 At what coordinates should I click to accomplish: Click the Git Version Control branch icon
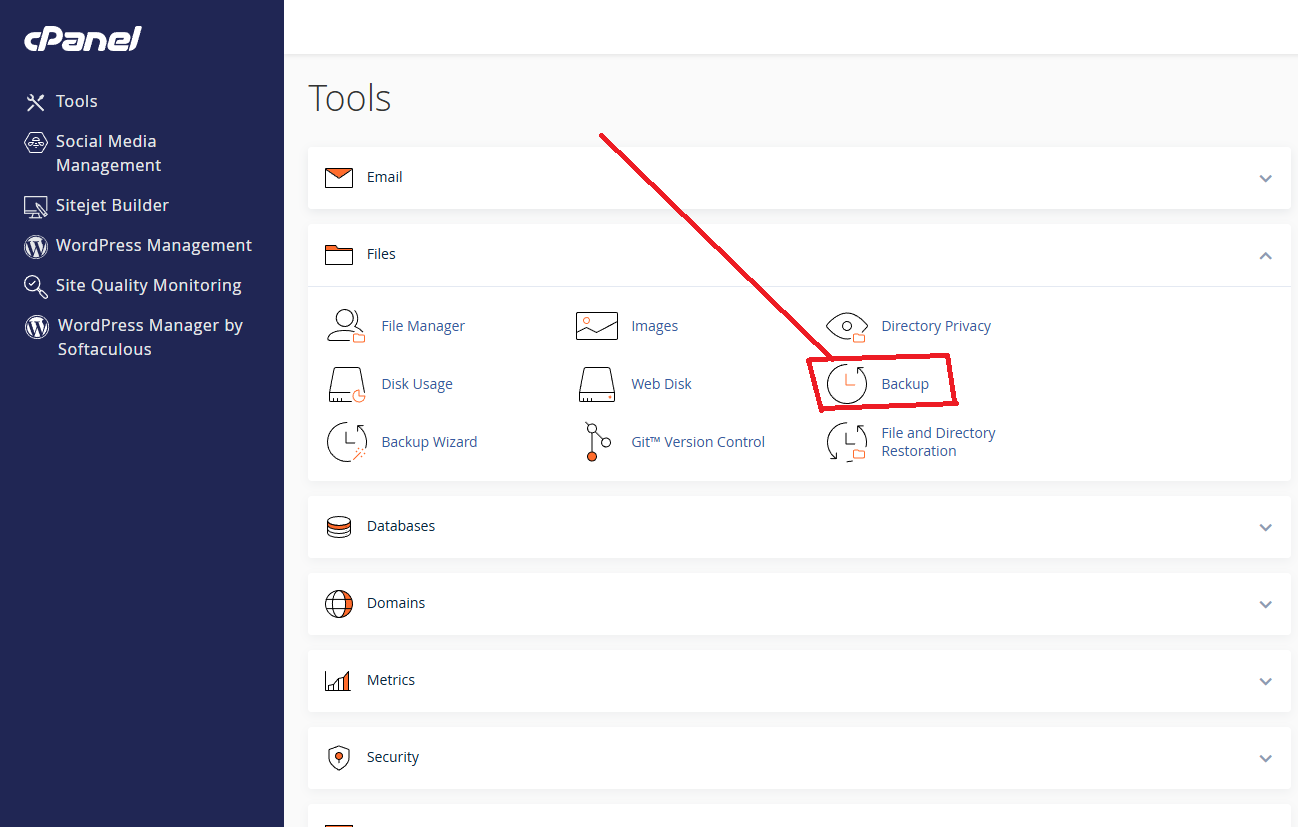click(x=597, y=442)
